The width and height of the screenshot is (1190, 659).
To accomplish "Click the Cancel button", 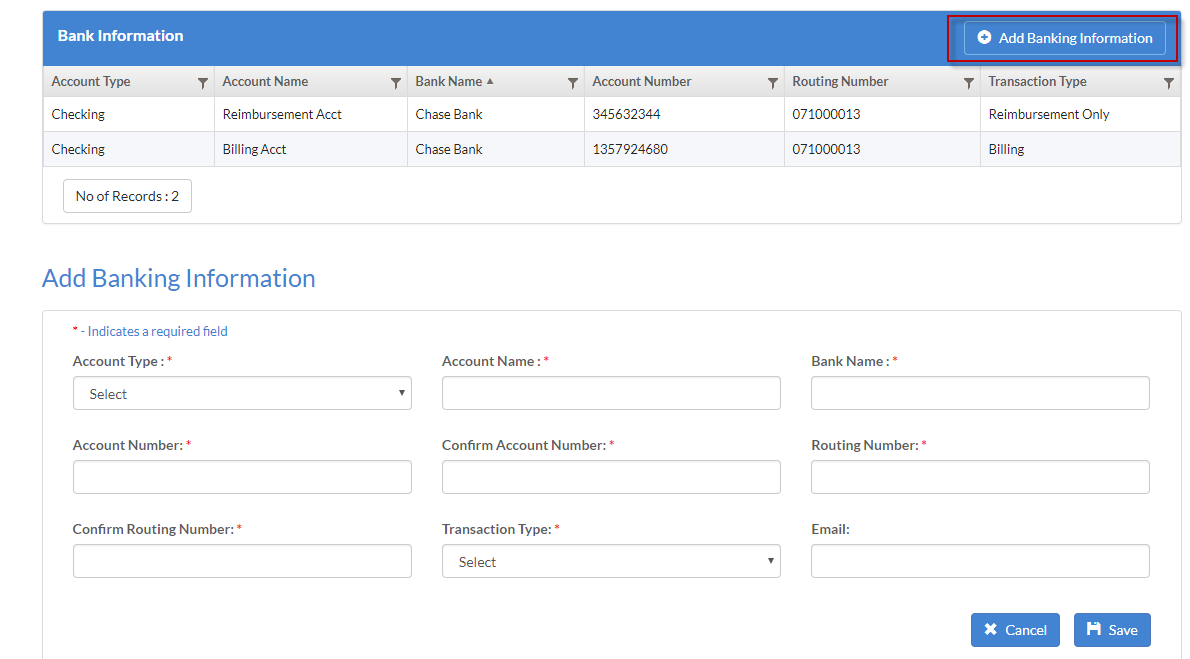I will 1015,630.
